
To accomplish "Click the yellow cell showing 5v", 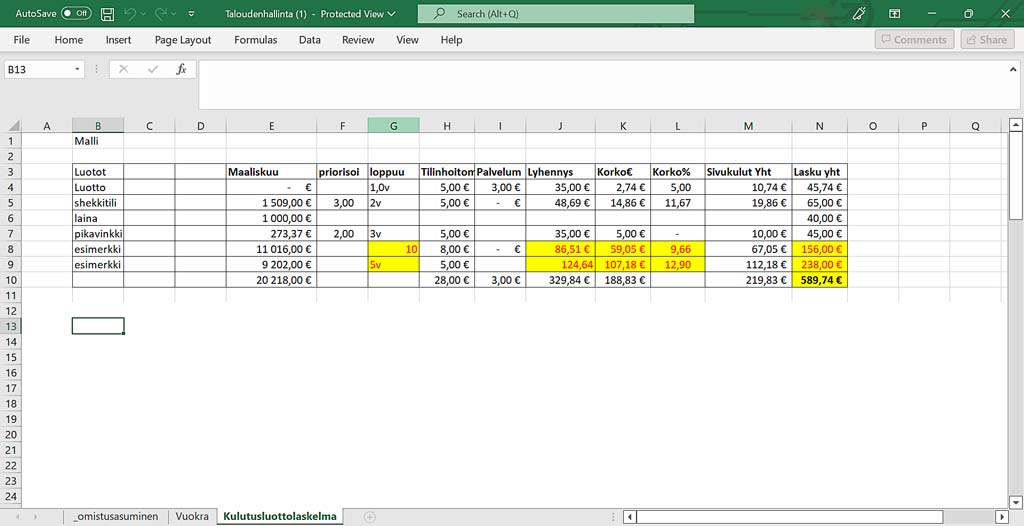I will click(x=393, y=265).
